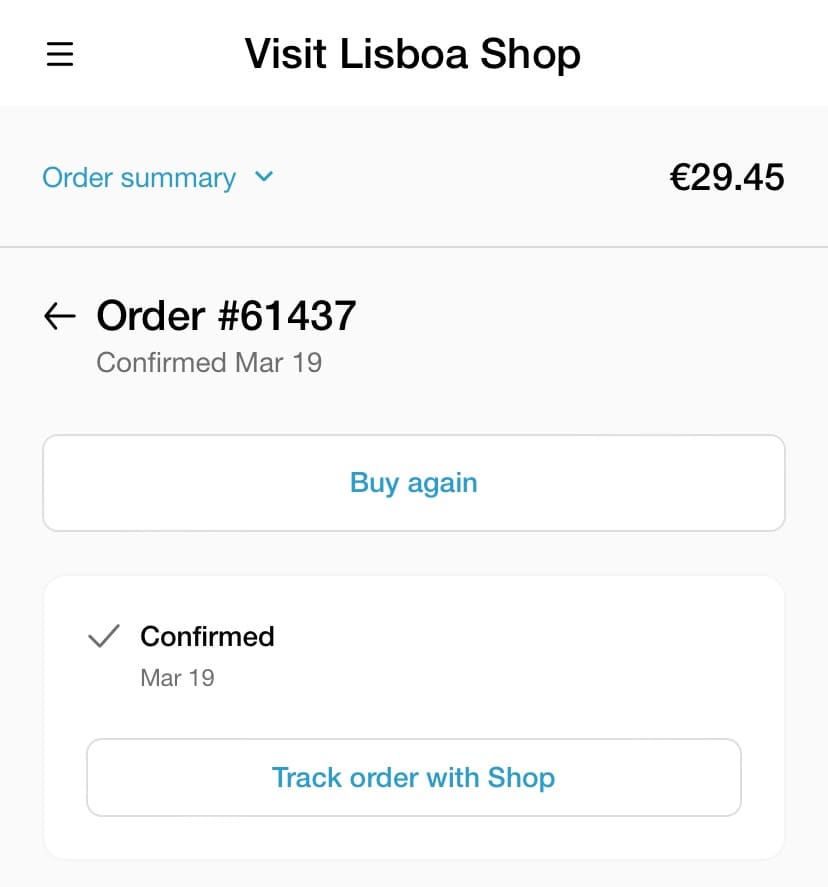Viewport: 828px width, 887px height.
Task: Tap the €29.45 order total
Action: coord(727,177)
